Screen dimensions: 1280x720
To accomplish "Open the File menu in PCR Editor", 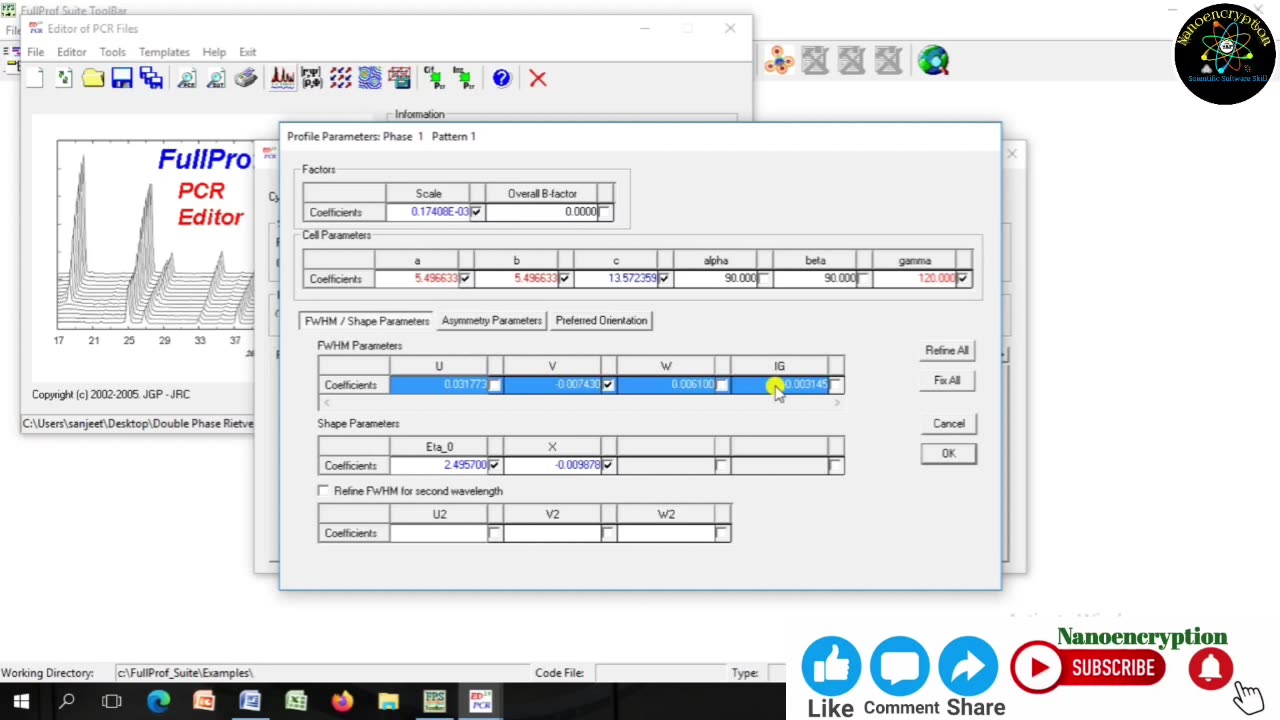I will (35, 52).
